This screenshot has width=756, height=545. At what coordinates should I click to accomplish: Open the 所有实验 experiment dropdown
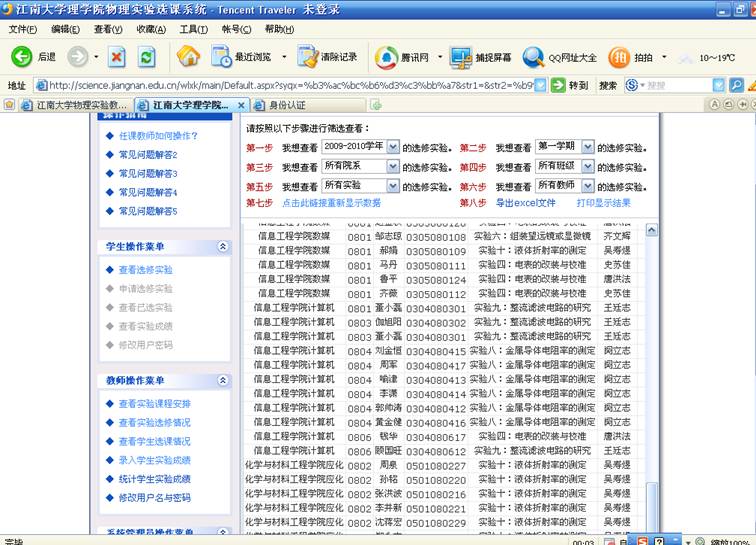click(393, 186)
